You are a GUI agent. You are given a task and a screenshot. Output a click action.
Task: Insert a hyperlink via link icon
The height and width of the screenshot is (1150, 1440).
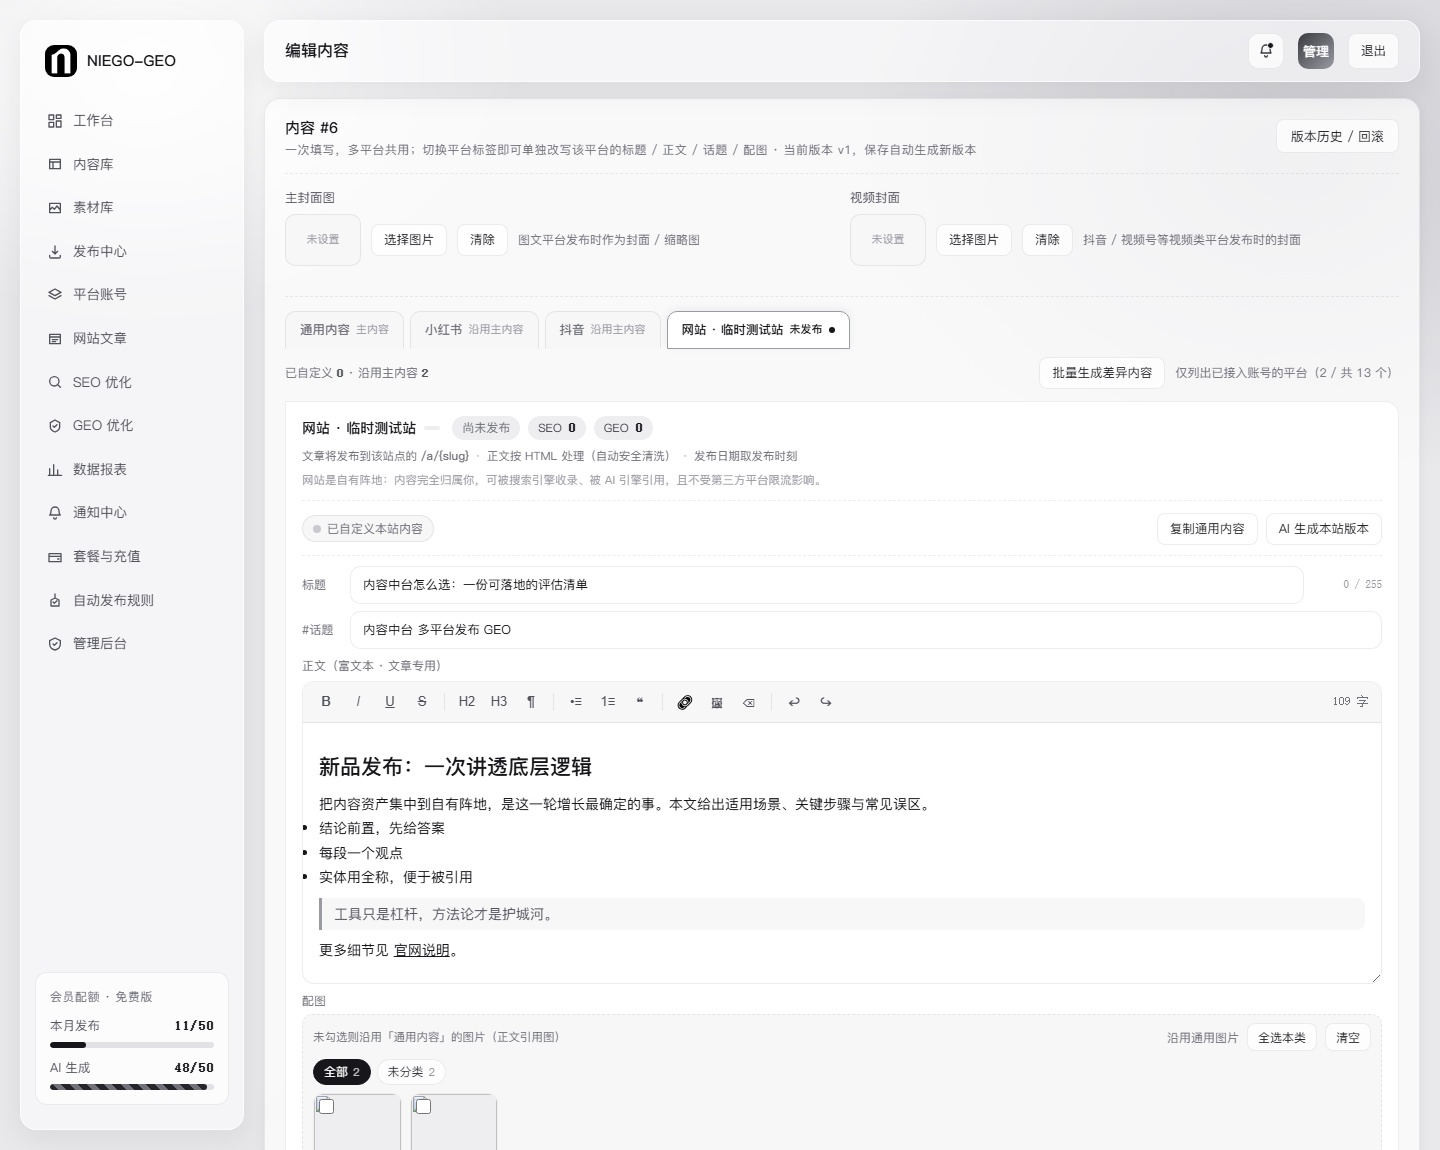[x=685, y=702]
